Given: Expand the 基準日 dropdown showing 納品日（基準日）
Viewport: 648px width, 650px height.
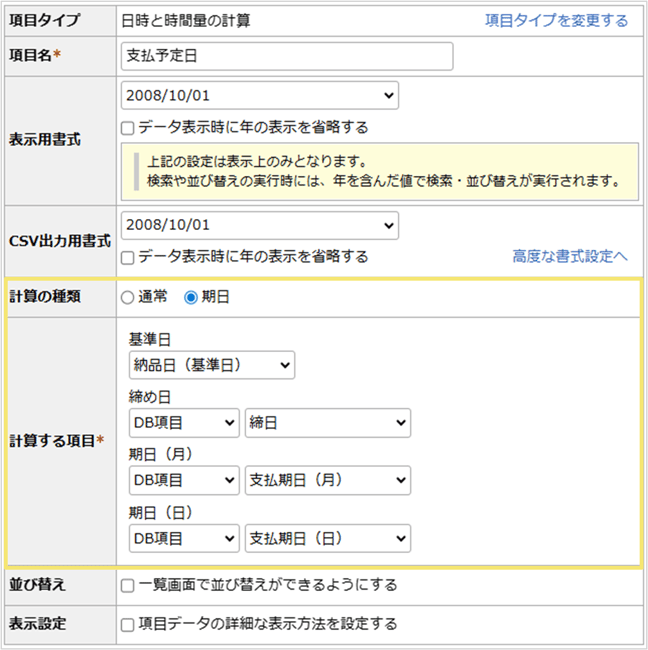Looking at the screenshot, I should coord(212,365).
